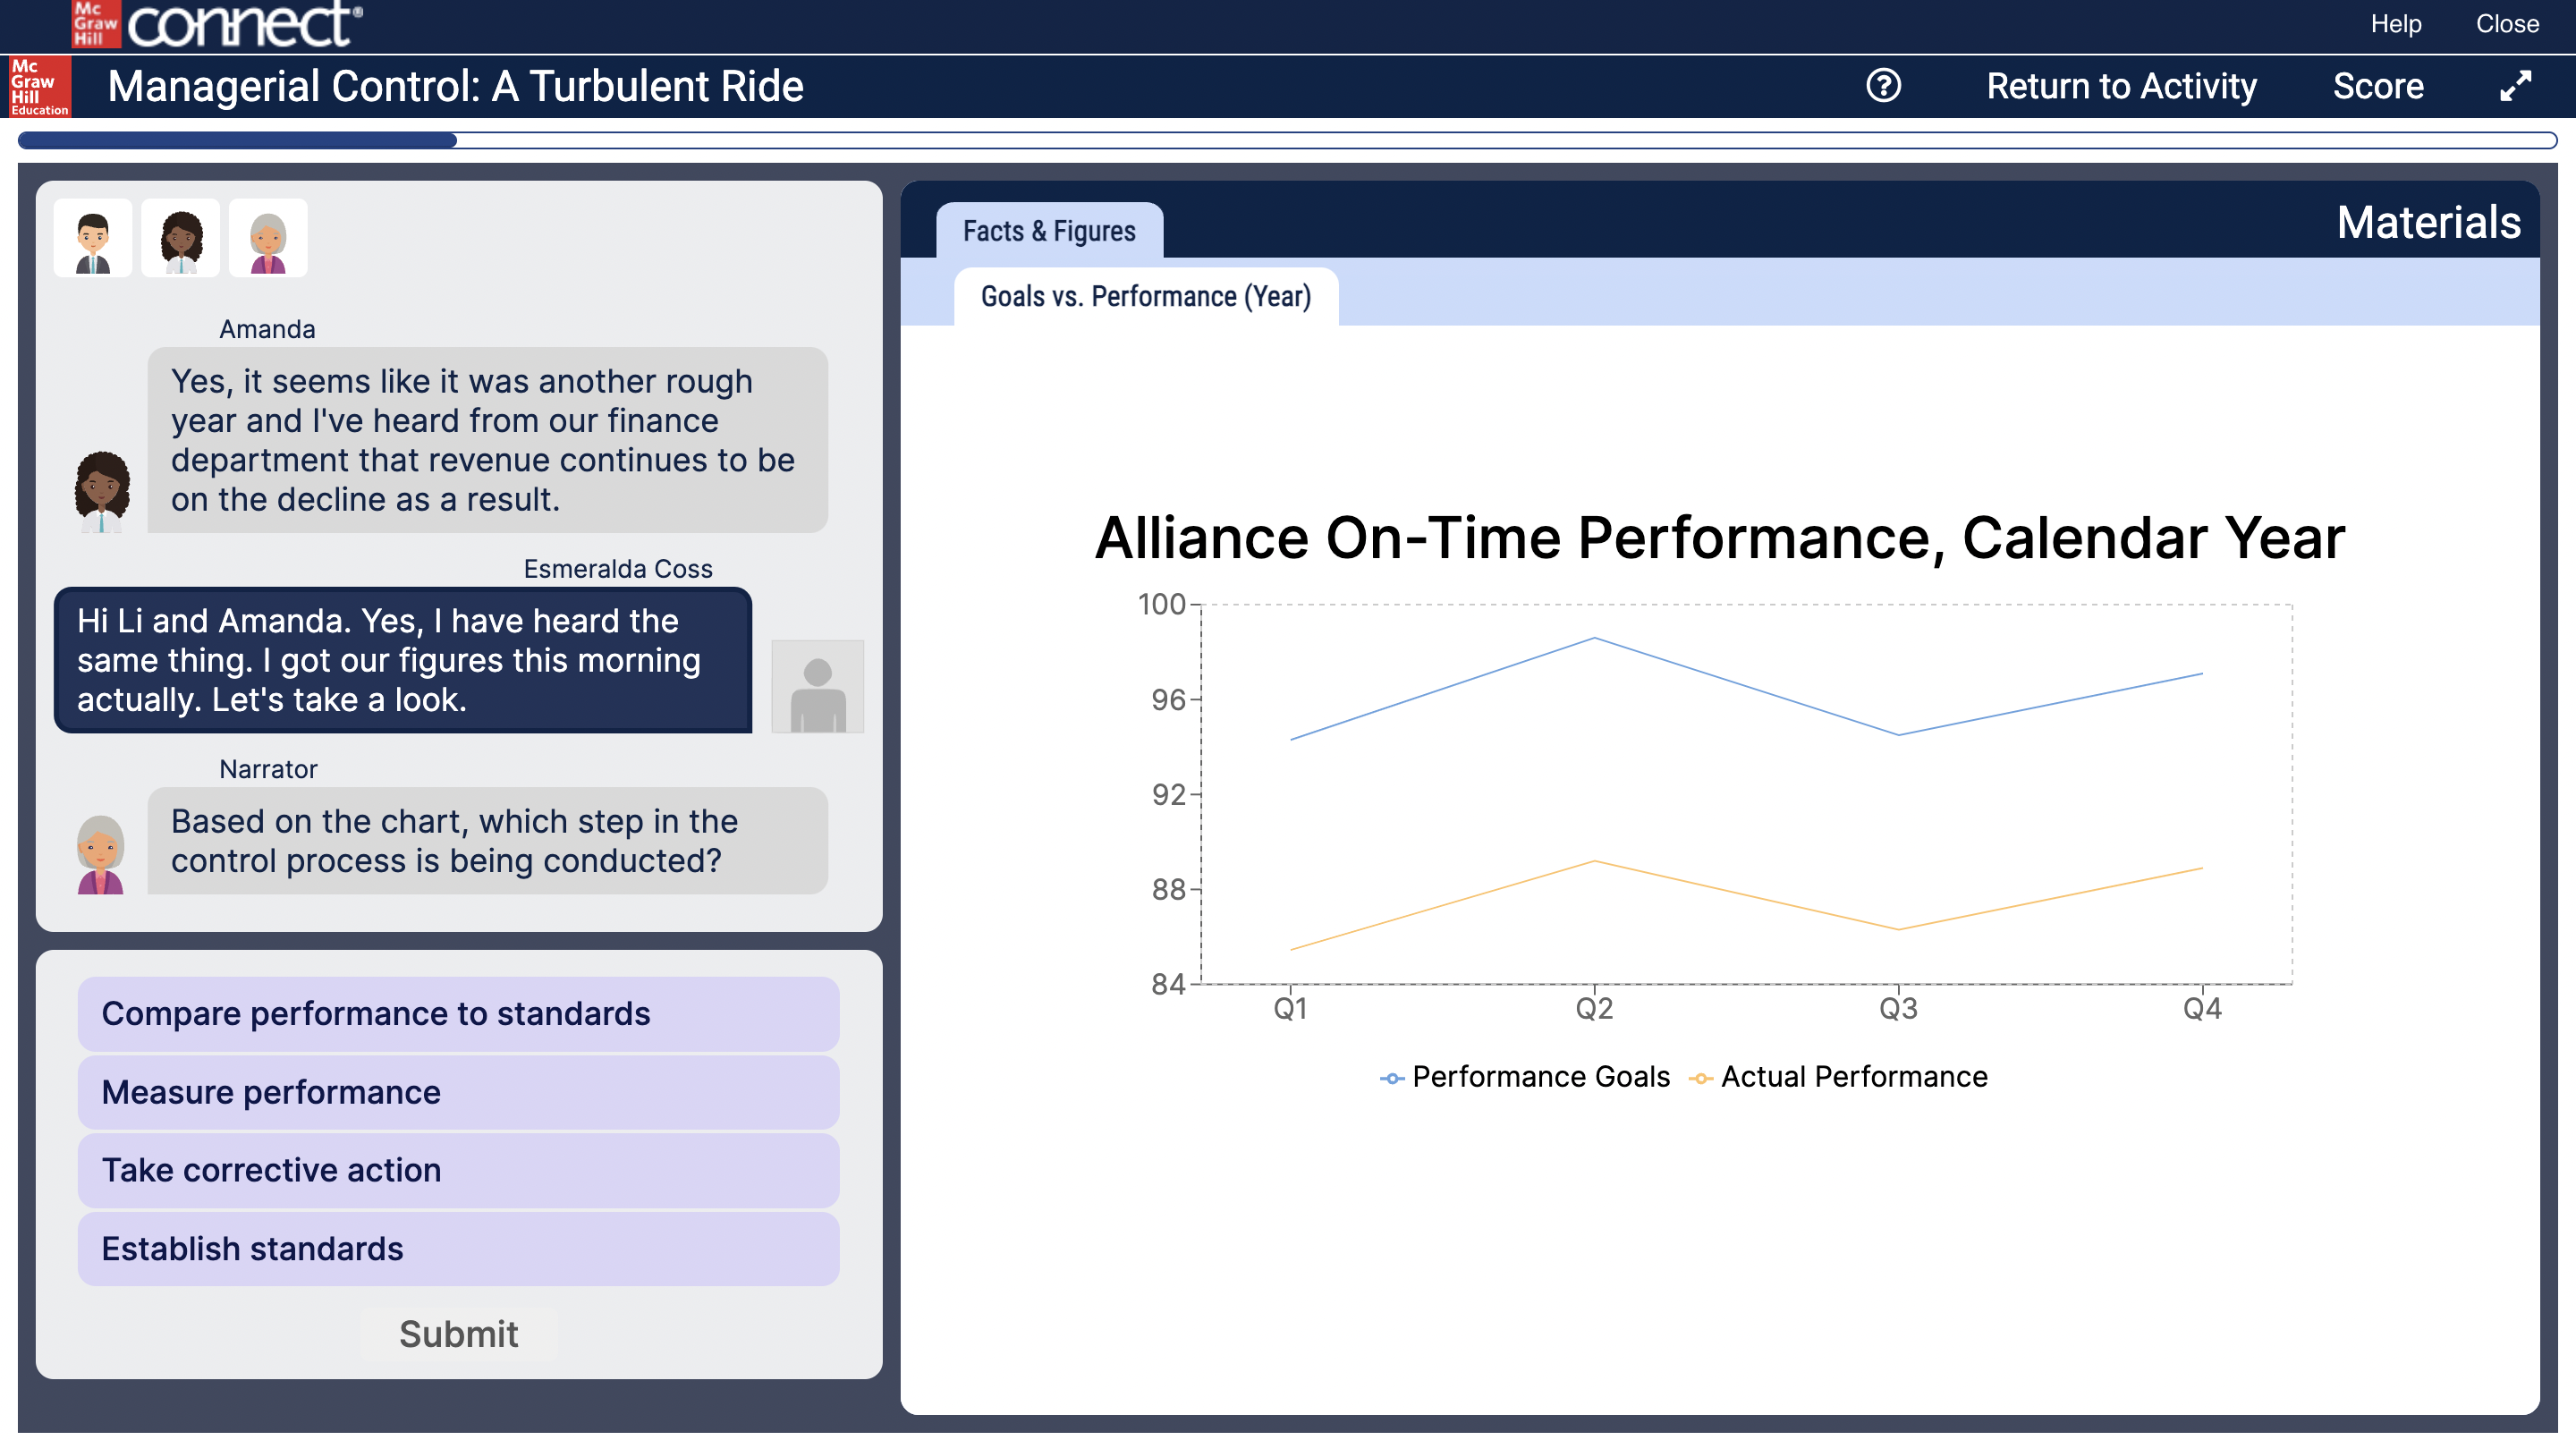Viewport: 2576px width, 1440px height.
Task: Open the Score page
Action: pos(2377,86)
